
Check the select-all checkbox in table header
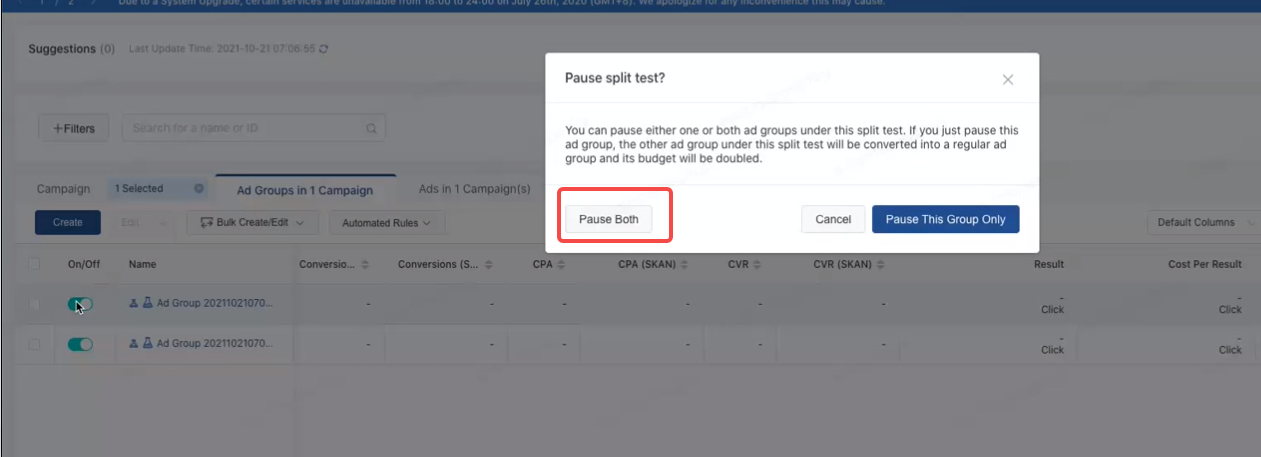tap(35, 264)
